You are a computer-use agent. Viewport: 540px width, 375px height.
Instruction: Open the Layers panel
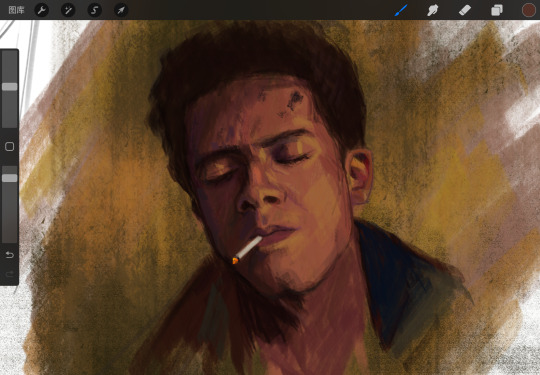tap(497, 10)
